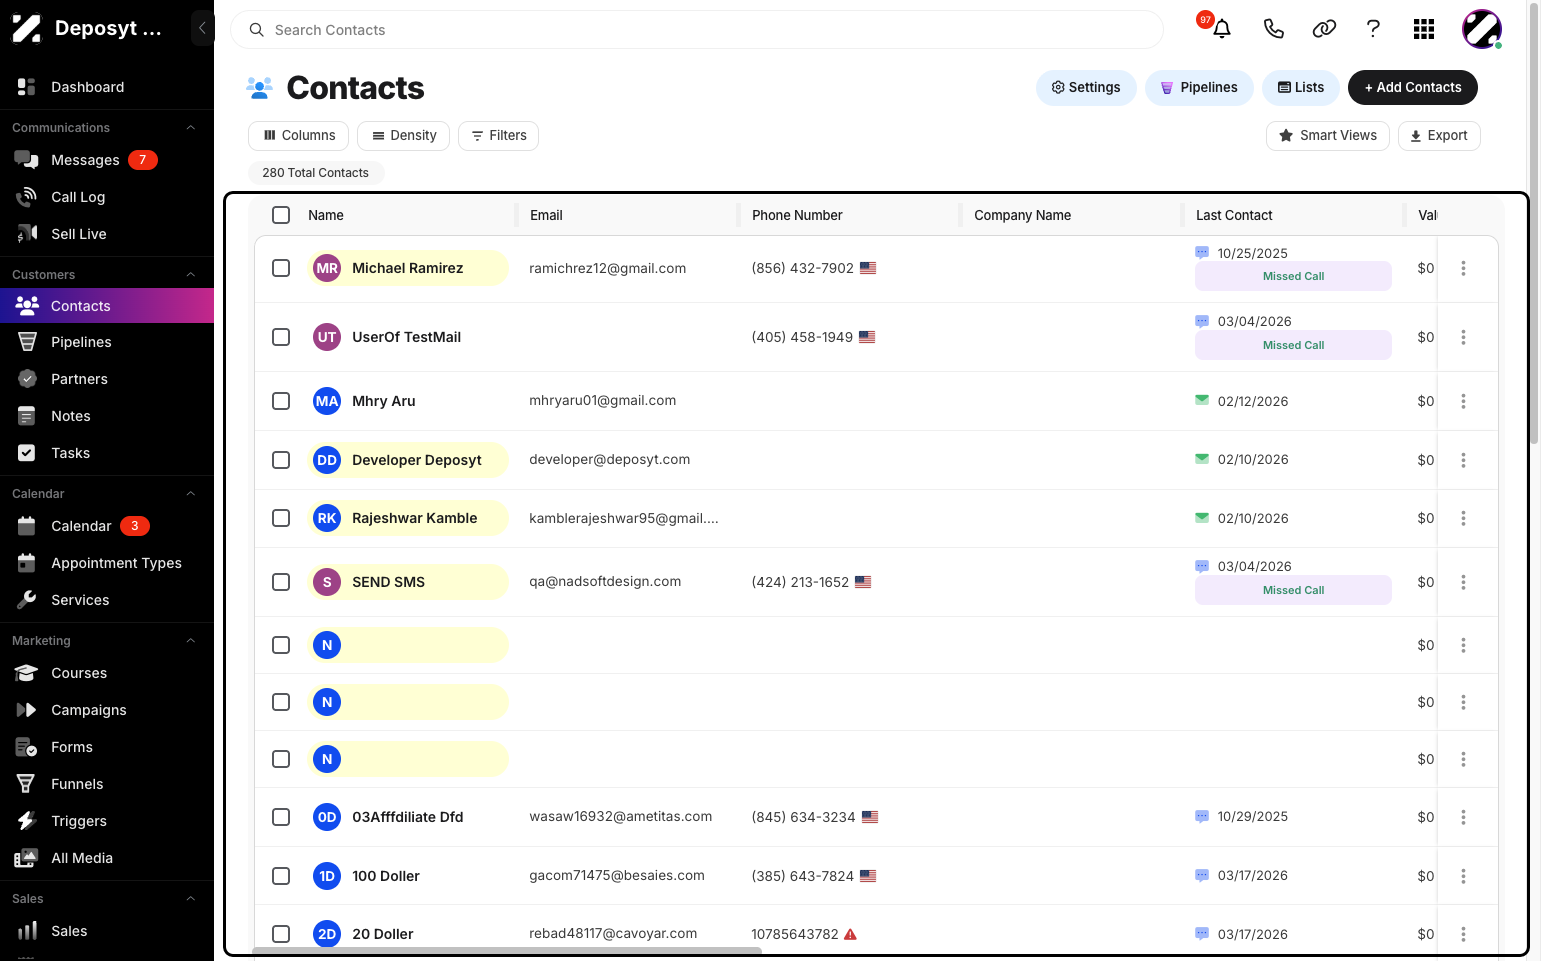The height and width of the screenshot is (961, 1541).
Task: Open the Density options
Action: [404, 136]
